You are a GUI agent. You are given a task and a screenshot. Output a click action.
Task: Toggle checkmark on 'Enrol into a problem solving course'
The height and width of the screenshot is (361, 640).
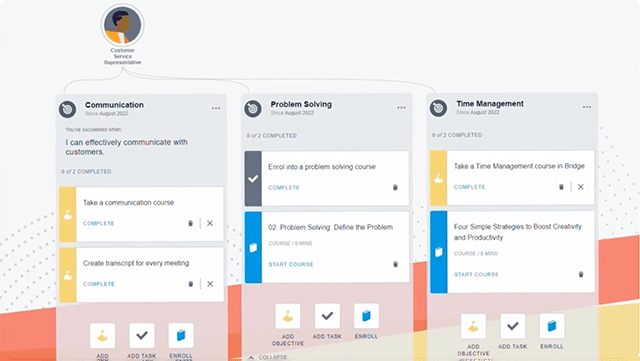pyautogui.click(x=253, y=178)
